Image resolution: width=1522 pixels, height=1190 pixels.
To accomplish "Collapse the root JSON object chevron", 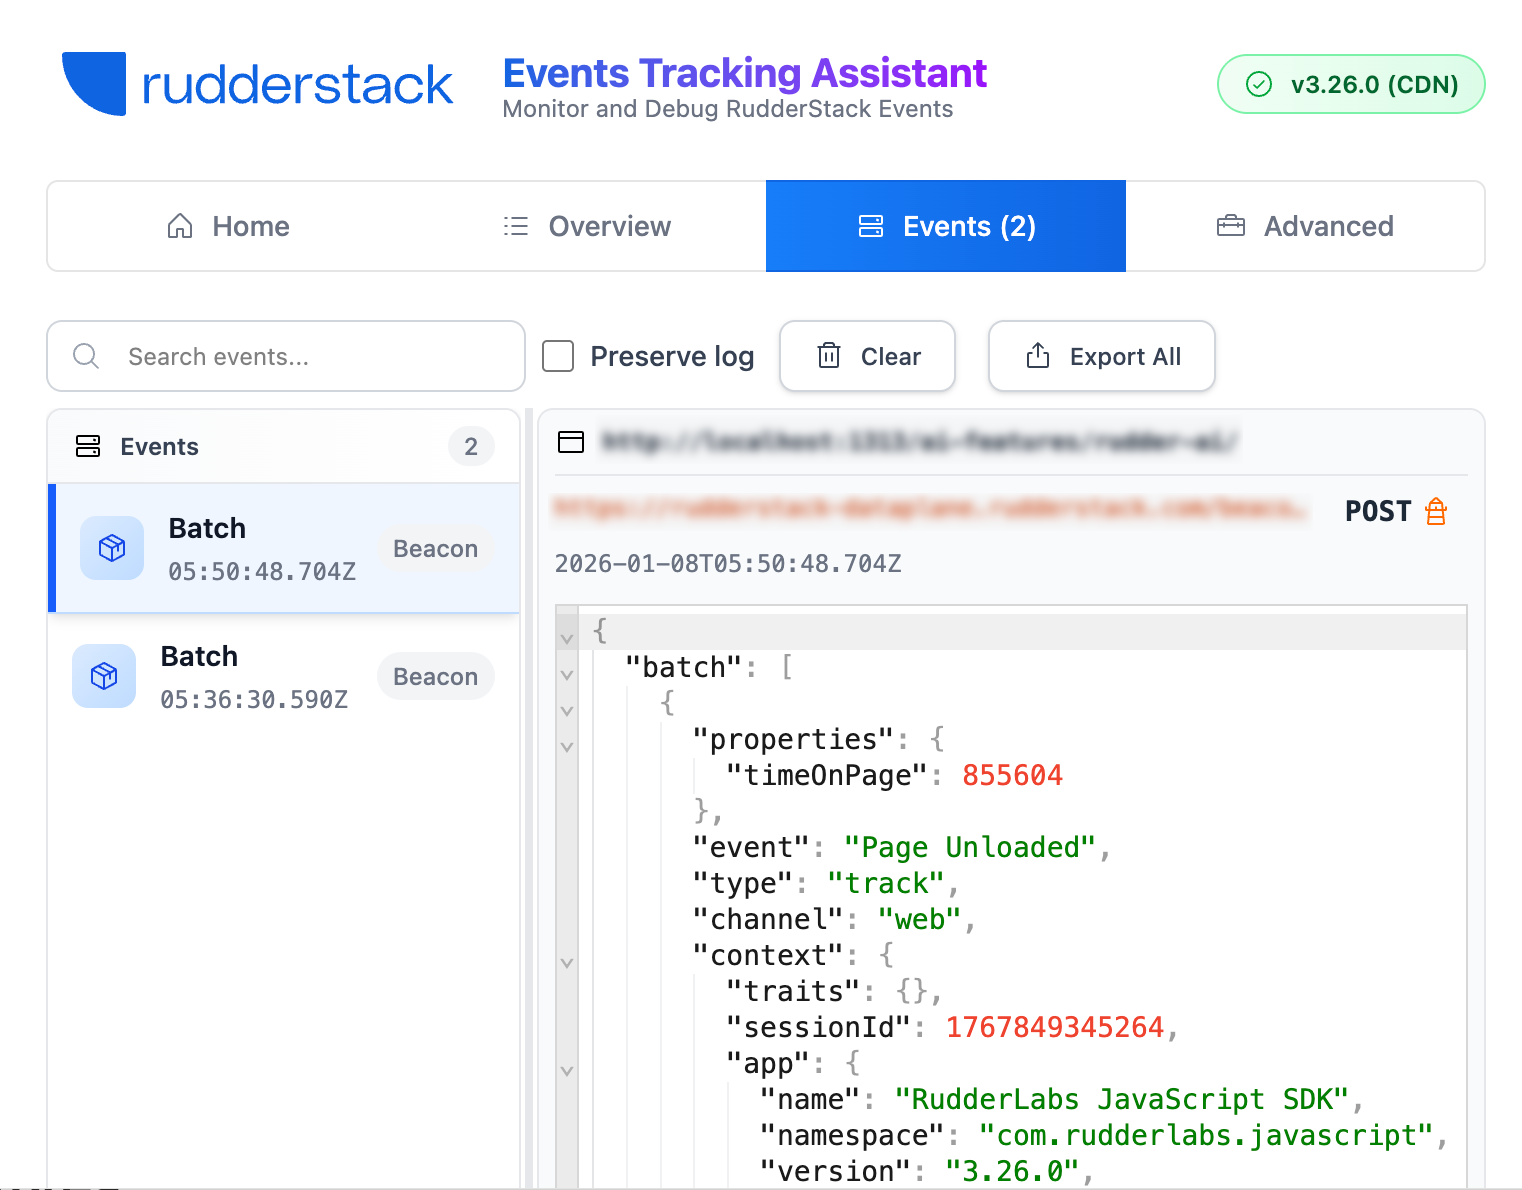I will click(x=567, y=638).
